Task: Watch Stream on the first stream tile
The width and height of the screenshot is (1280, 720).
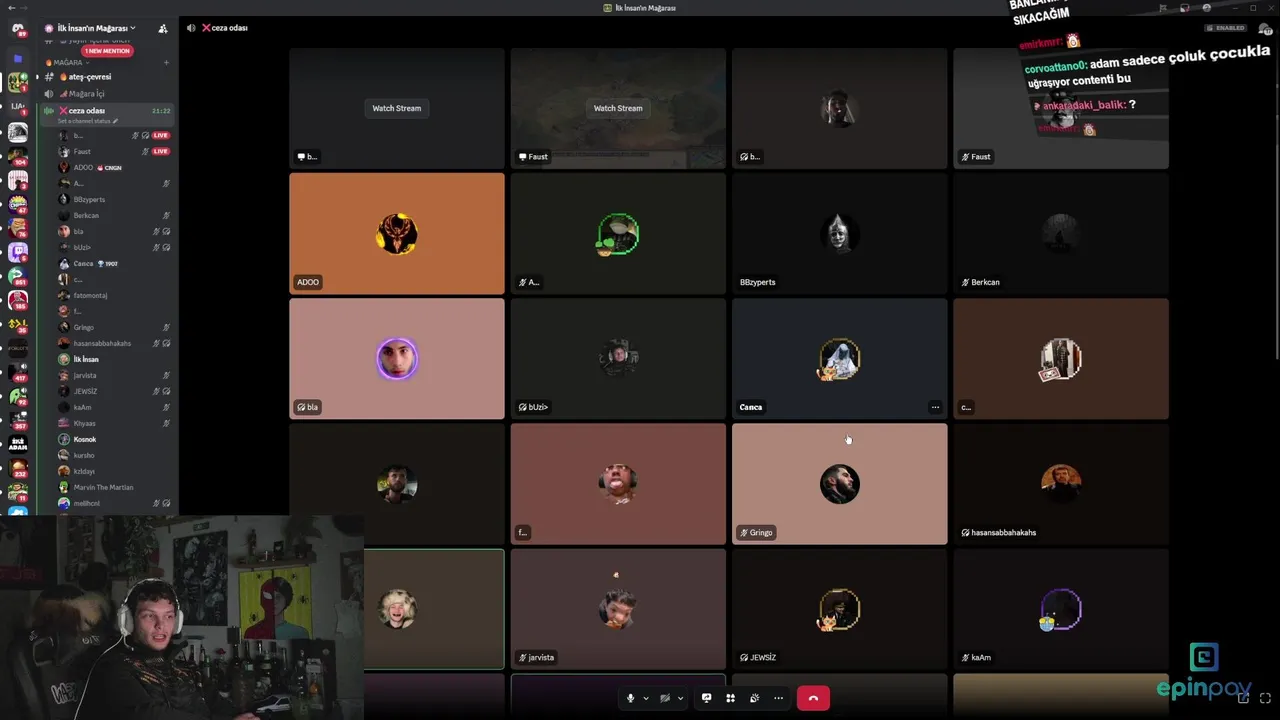Action: click(x=397, y=108)
